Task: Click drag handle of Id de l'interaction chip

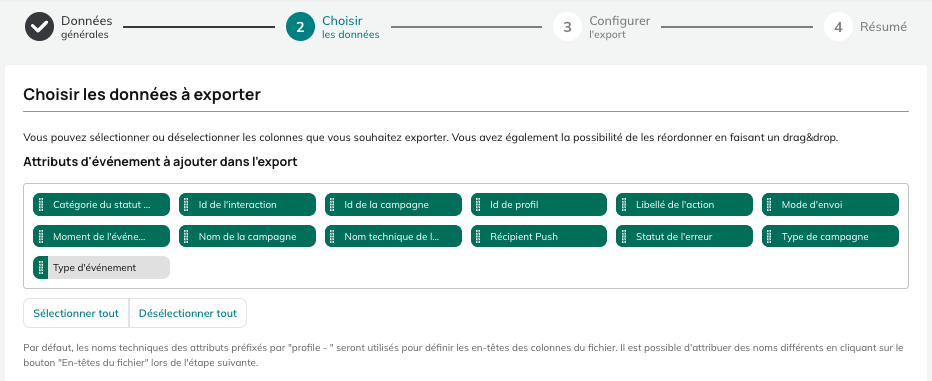Action: 187,204
